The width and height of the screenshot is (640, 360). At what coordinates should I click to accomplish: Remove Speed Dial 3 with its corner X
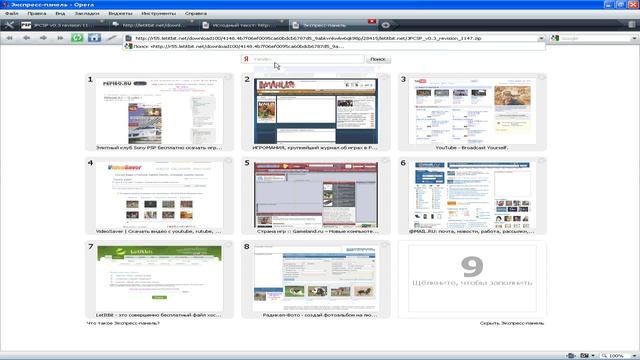coord(541,77)
